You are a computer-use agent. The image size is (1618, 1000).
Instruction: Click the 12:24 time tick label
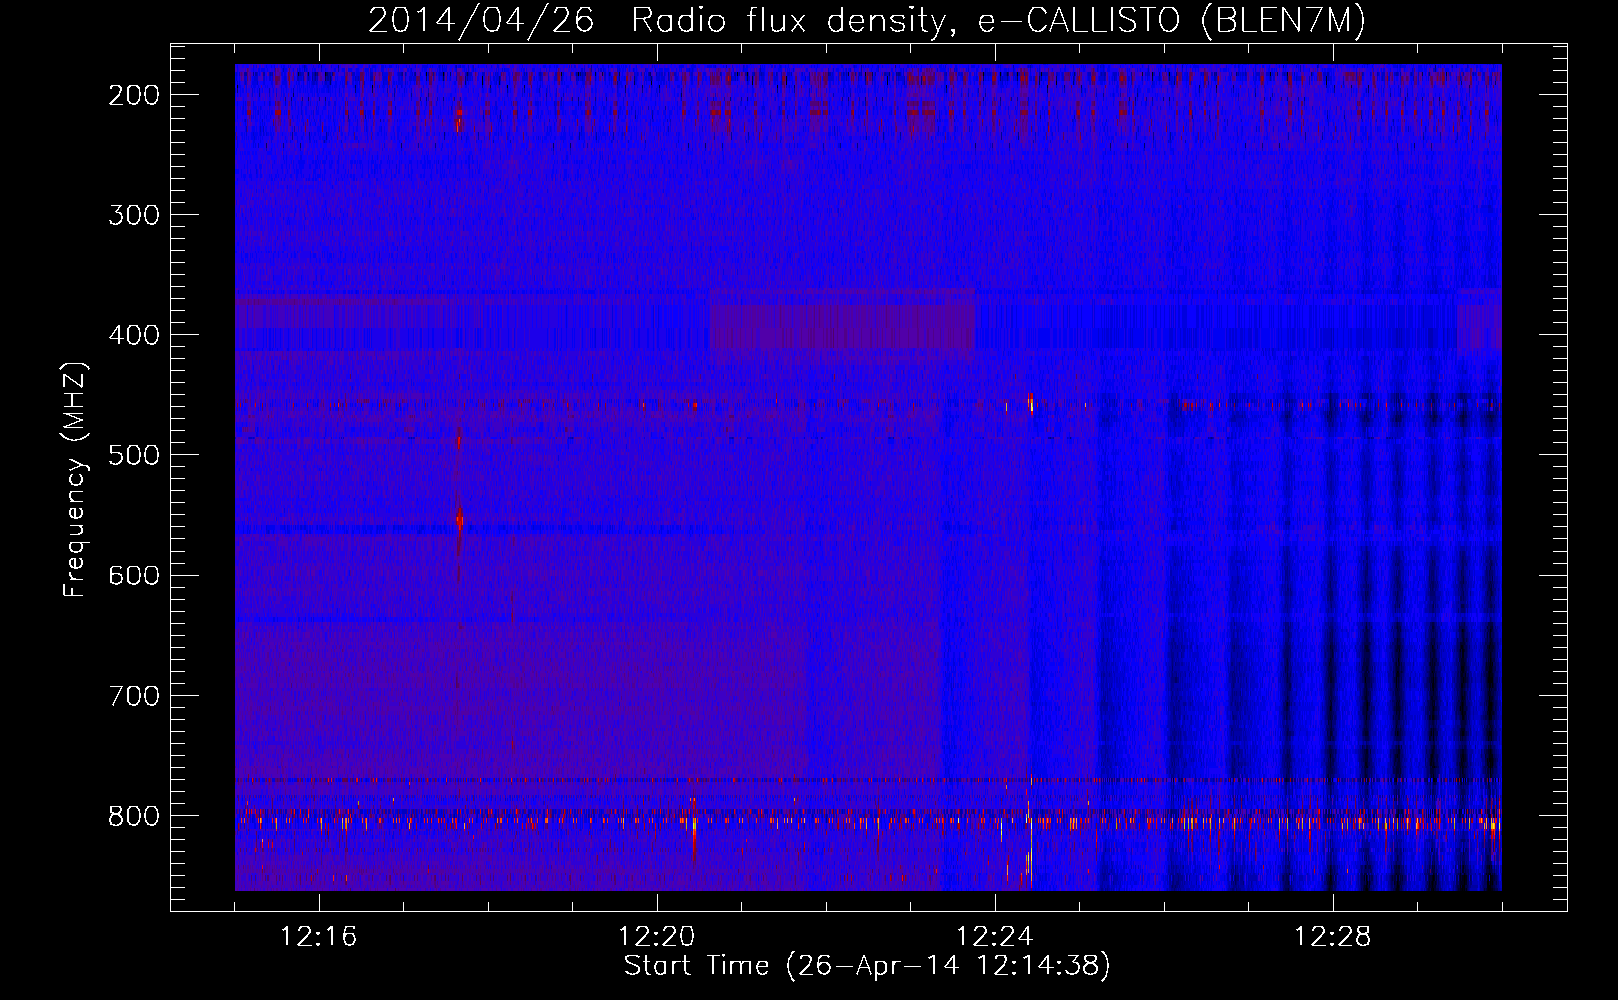click(995, 937)
